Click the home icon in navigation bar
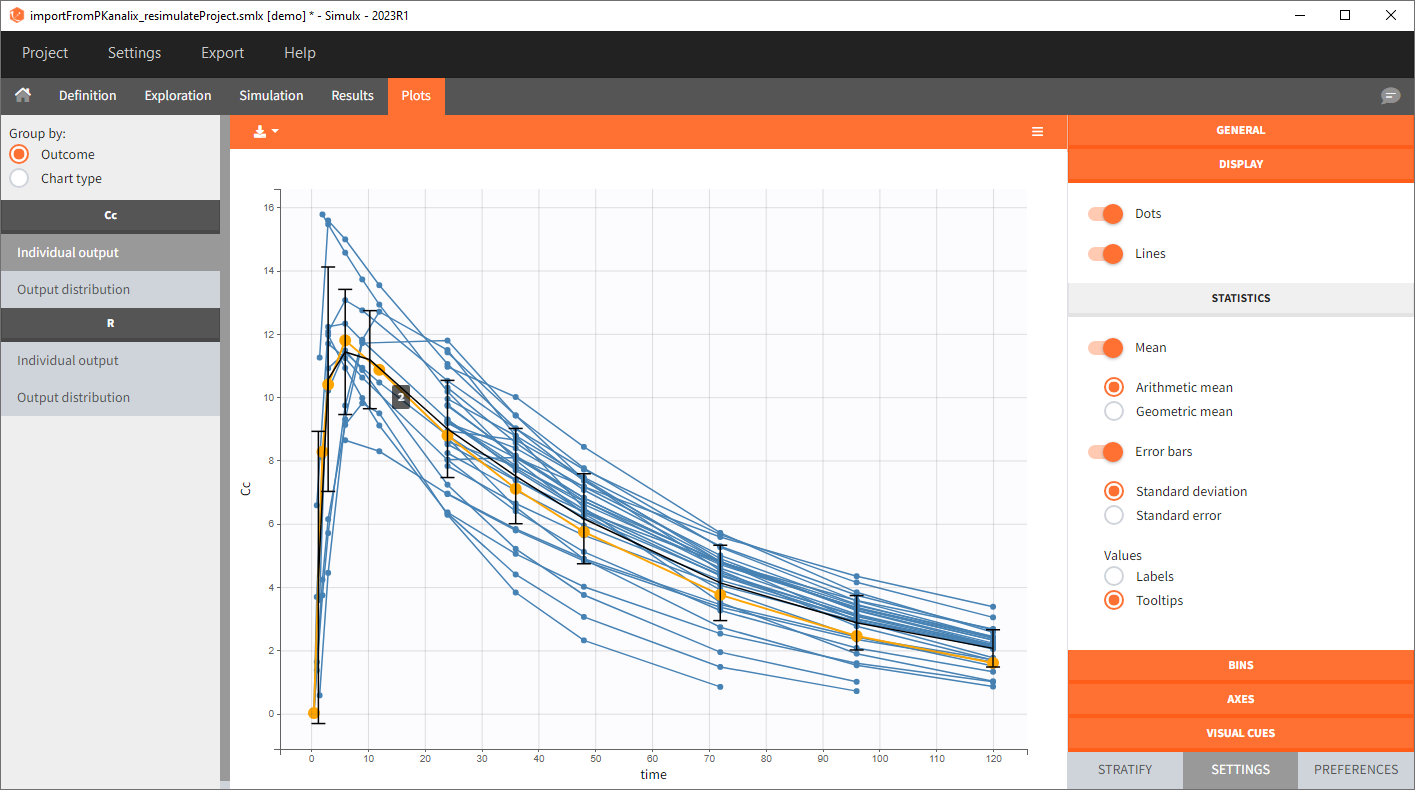Viewport: 1415px width, 790px height. coord(22,95)
